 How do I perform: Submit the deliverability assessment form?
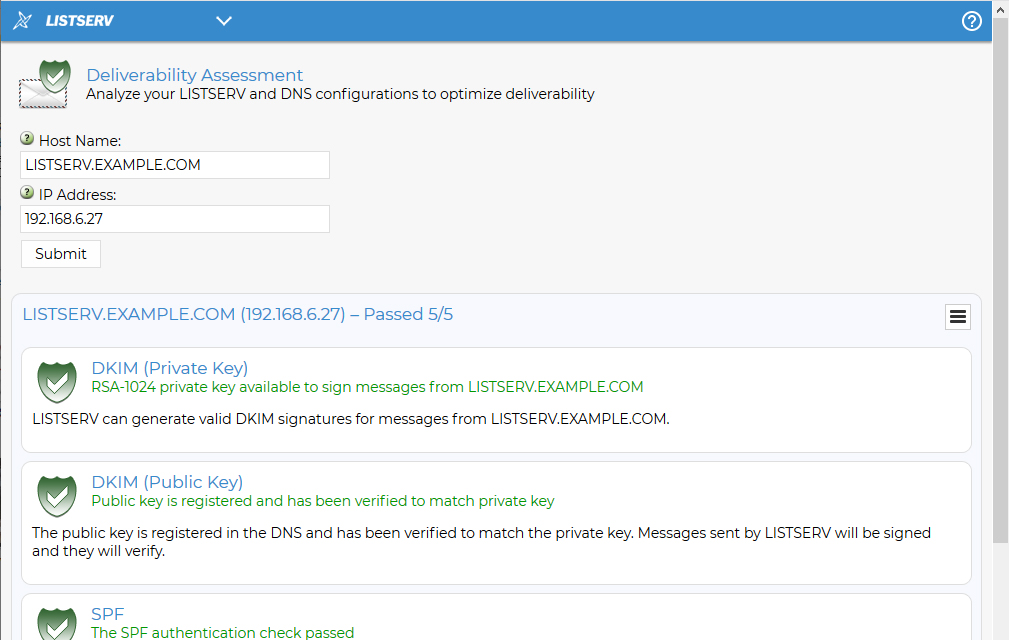pos(60,254)
